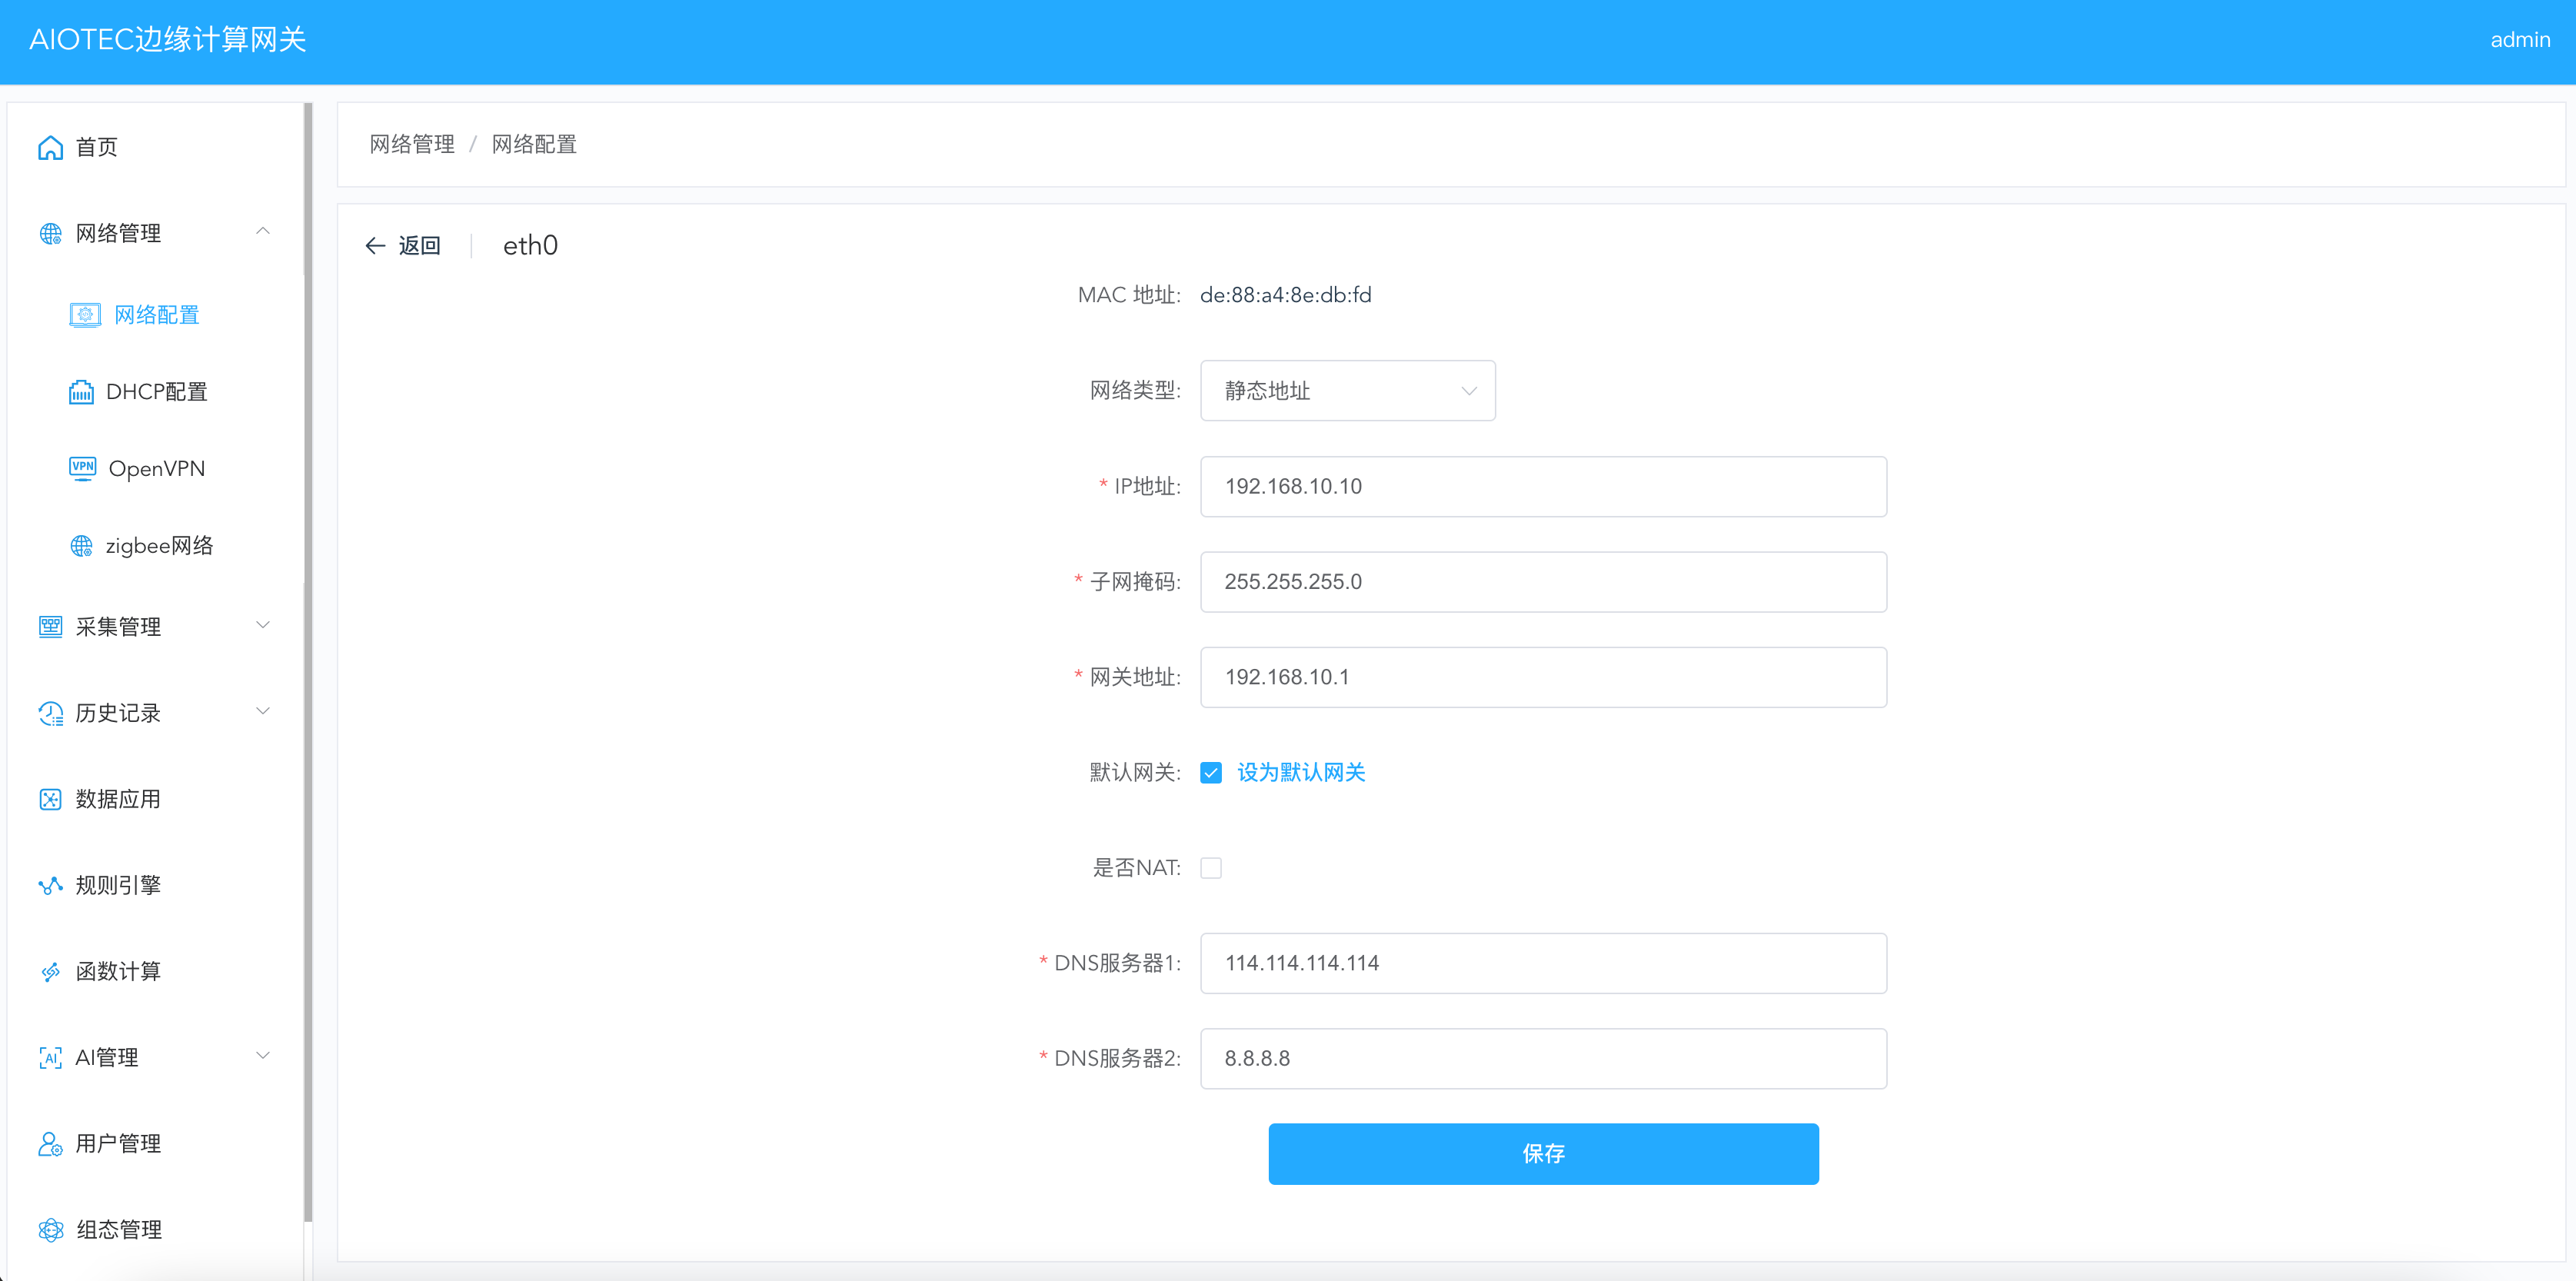This screenshot has height=1281, width=2576.
Task: Open the 首页 menu item
Action: point(155,148)
